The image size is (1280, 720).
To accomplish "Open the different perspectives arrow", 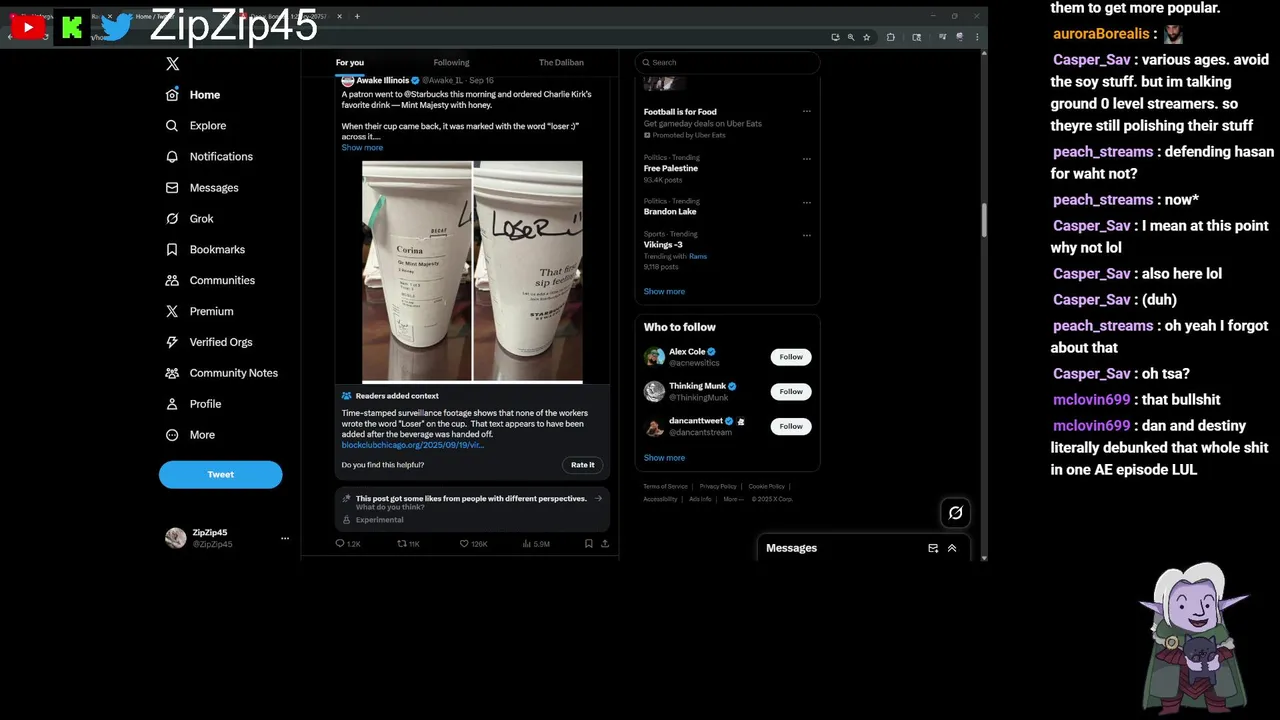I will tap(598, 498).
